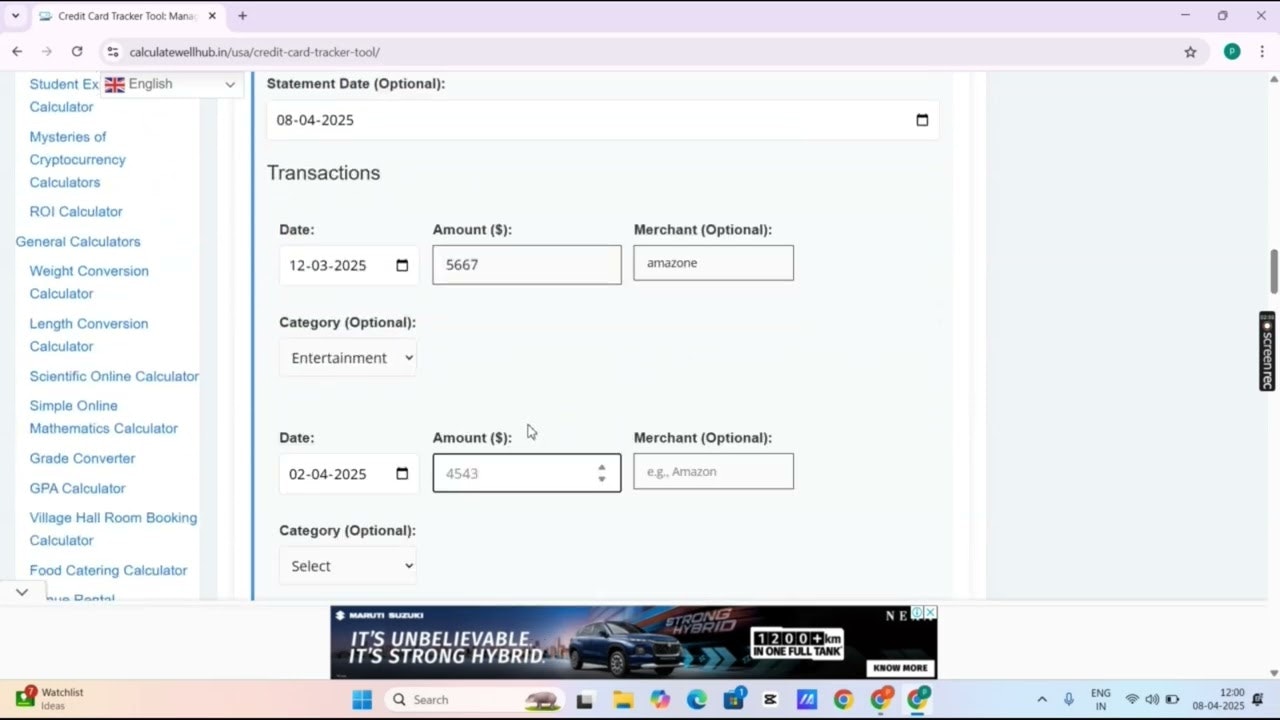
Task: Open the Wi-Fi network tray icon
Action: click(x=1132, y=700)
